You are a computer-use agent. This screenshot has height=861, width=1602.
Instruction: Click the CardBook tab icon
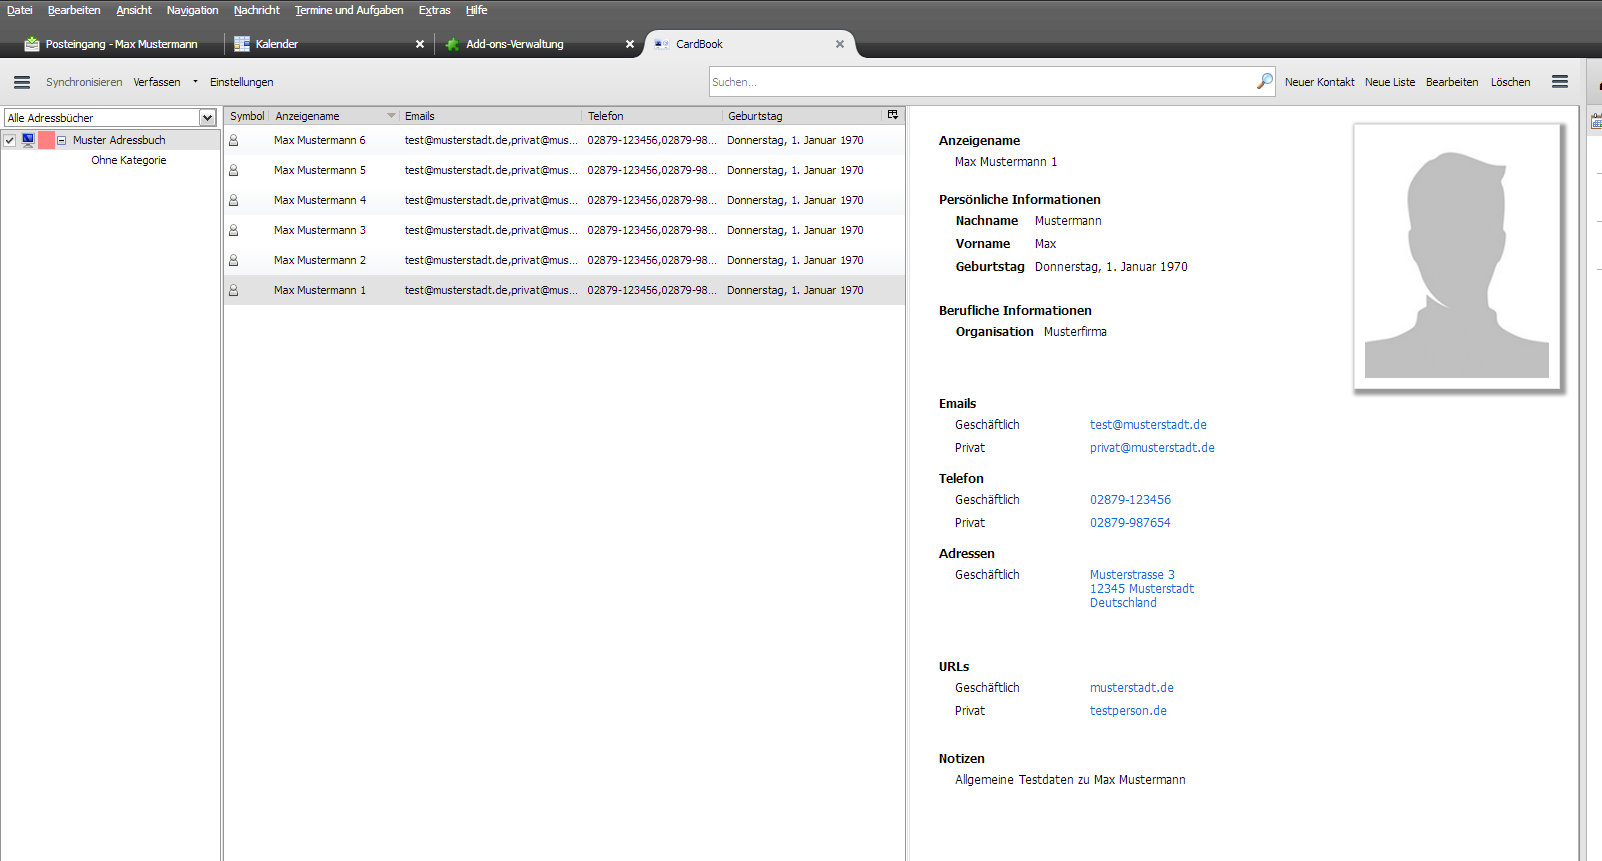(x=662, y=44)
